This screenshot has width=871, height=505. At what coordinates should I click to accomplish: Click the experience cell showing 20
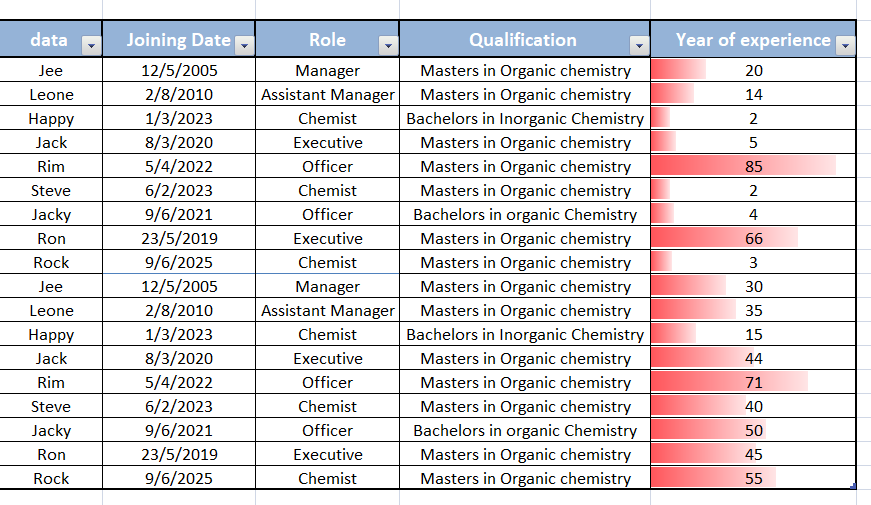pos(753,71)
